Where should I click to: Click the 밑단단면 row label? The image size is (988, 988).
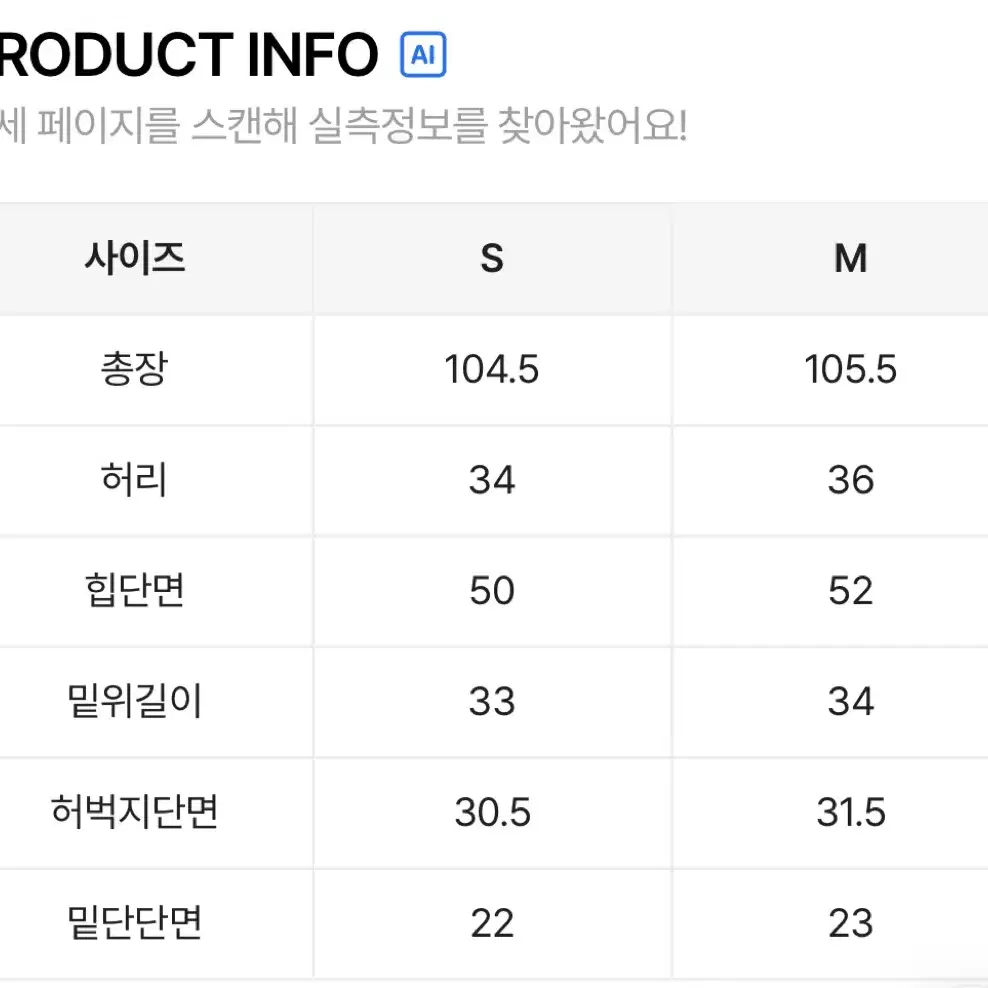click(x=135, y=923)
